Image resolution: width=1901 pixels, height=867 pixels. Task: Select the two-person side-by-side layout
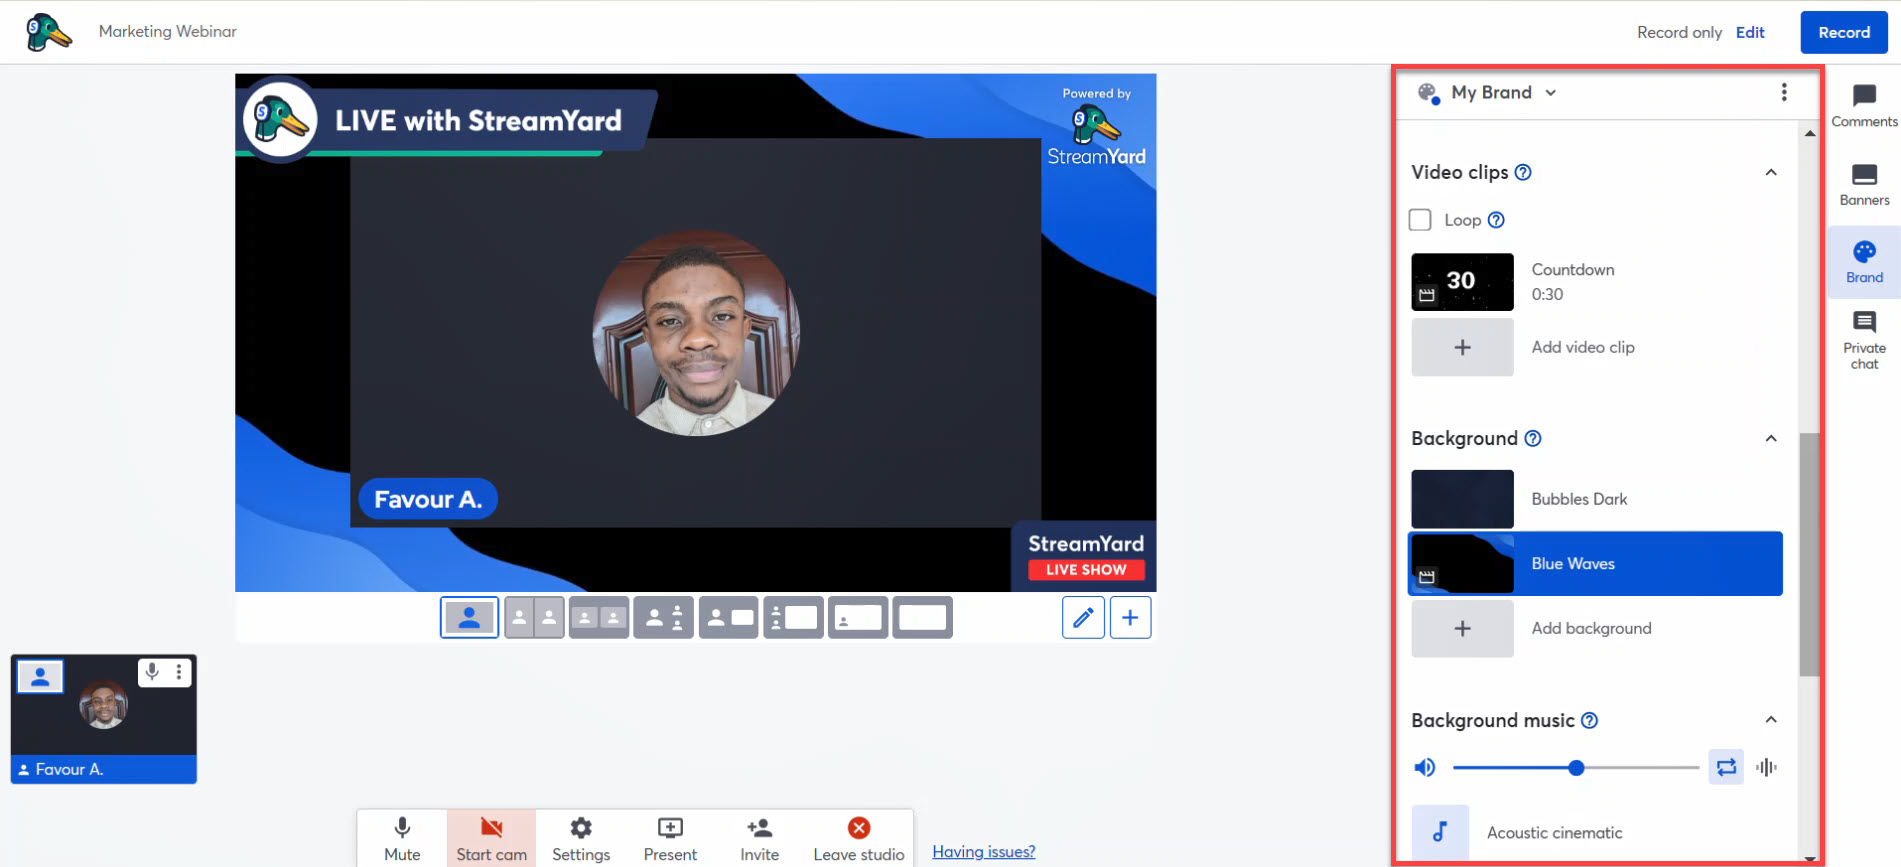(599, 618)
